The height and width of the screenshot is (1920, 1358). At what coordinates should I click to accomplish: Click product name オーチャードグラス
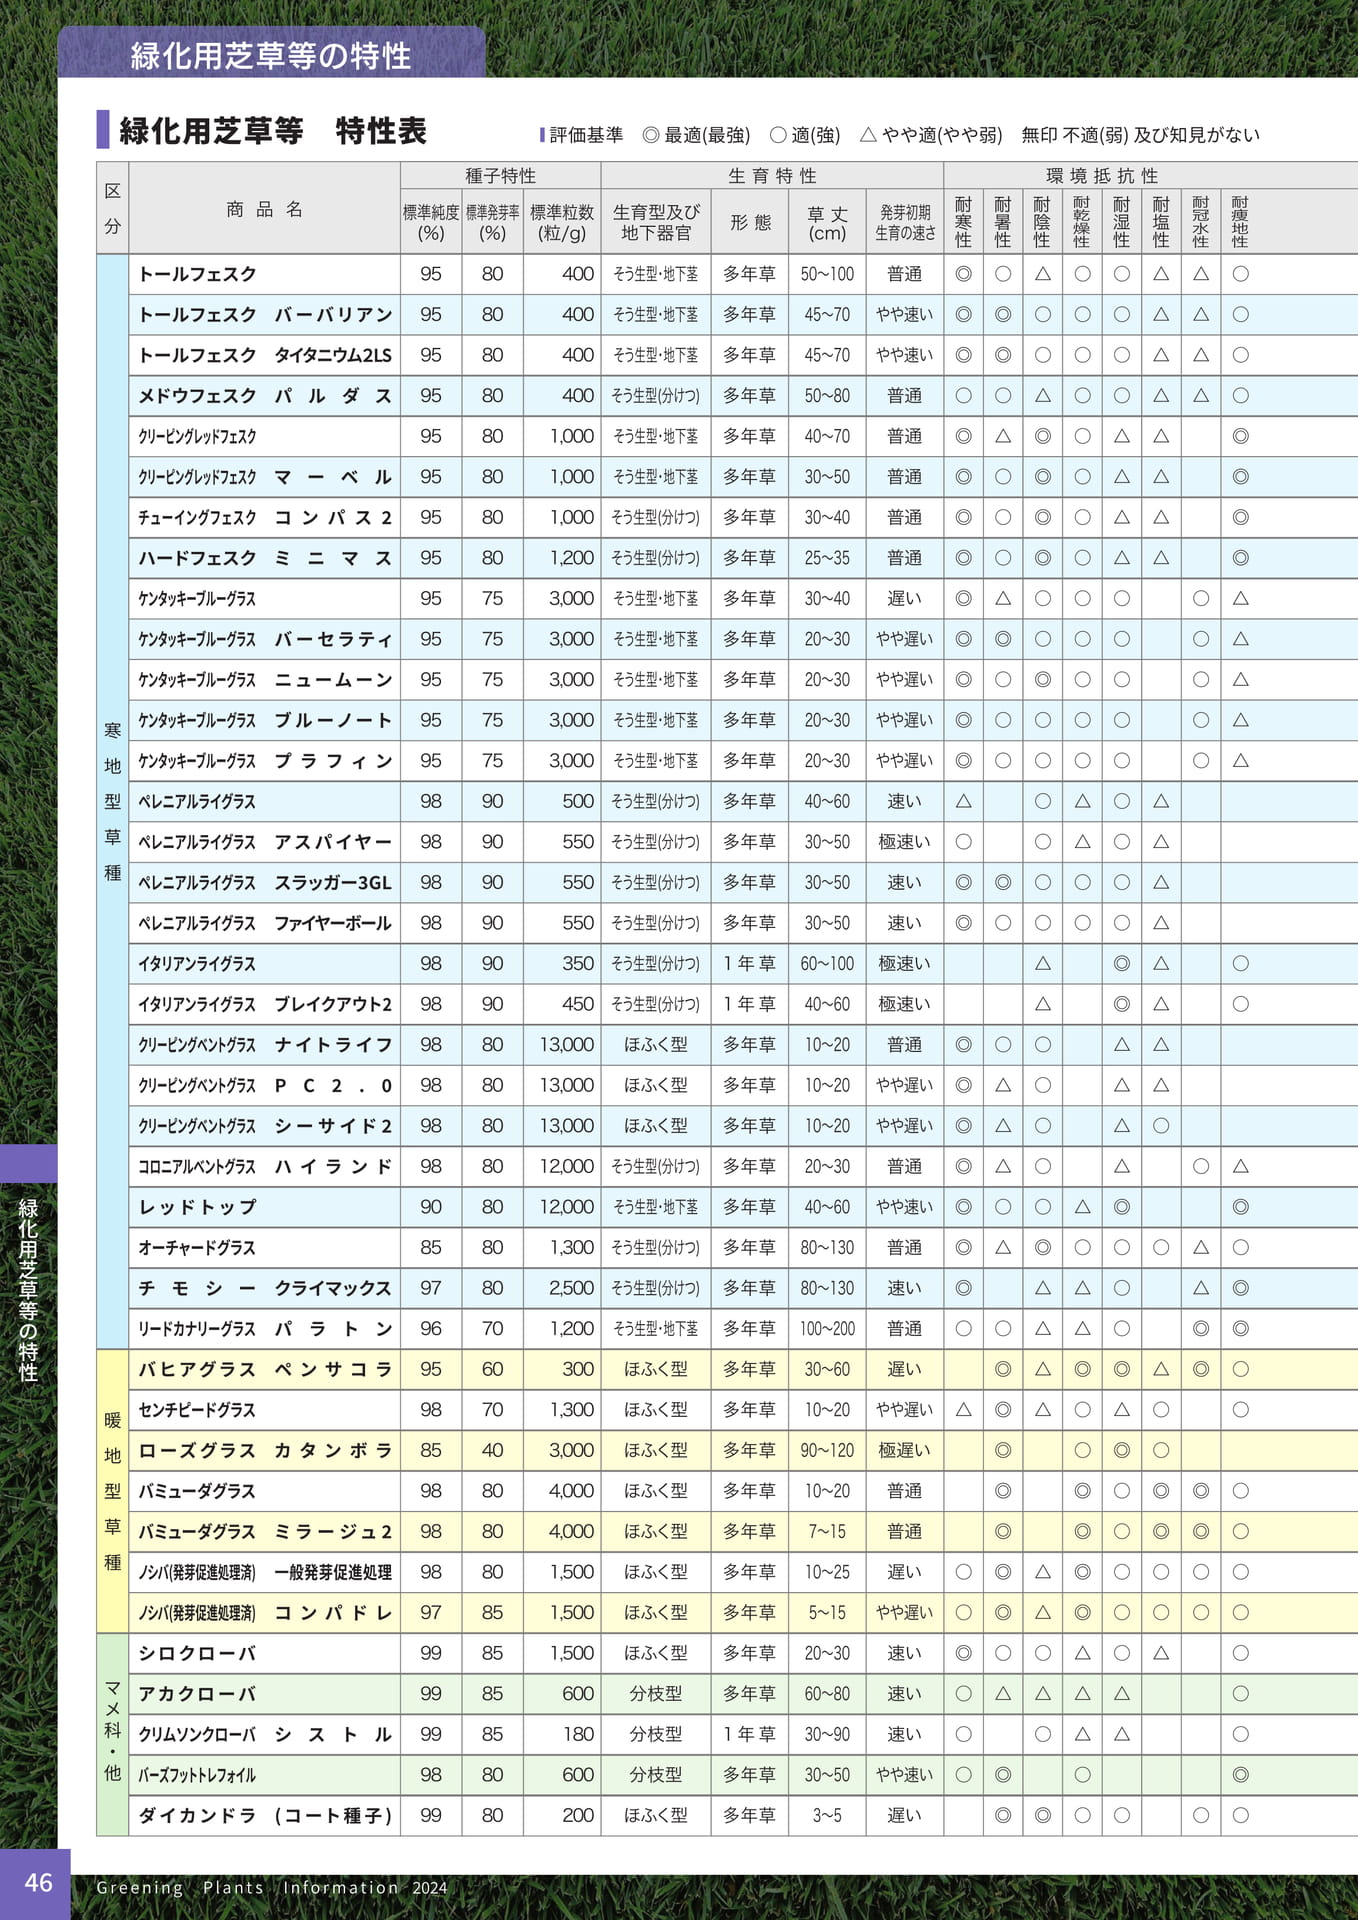(x=197, y=1248)
